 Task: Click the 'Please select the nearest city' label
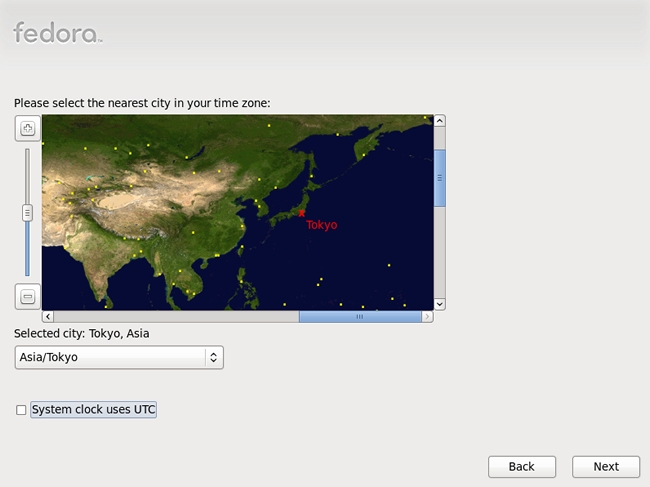coord(142,103)
